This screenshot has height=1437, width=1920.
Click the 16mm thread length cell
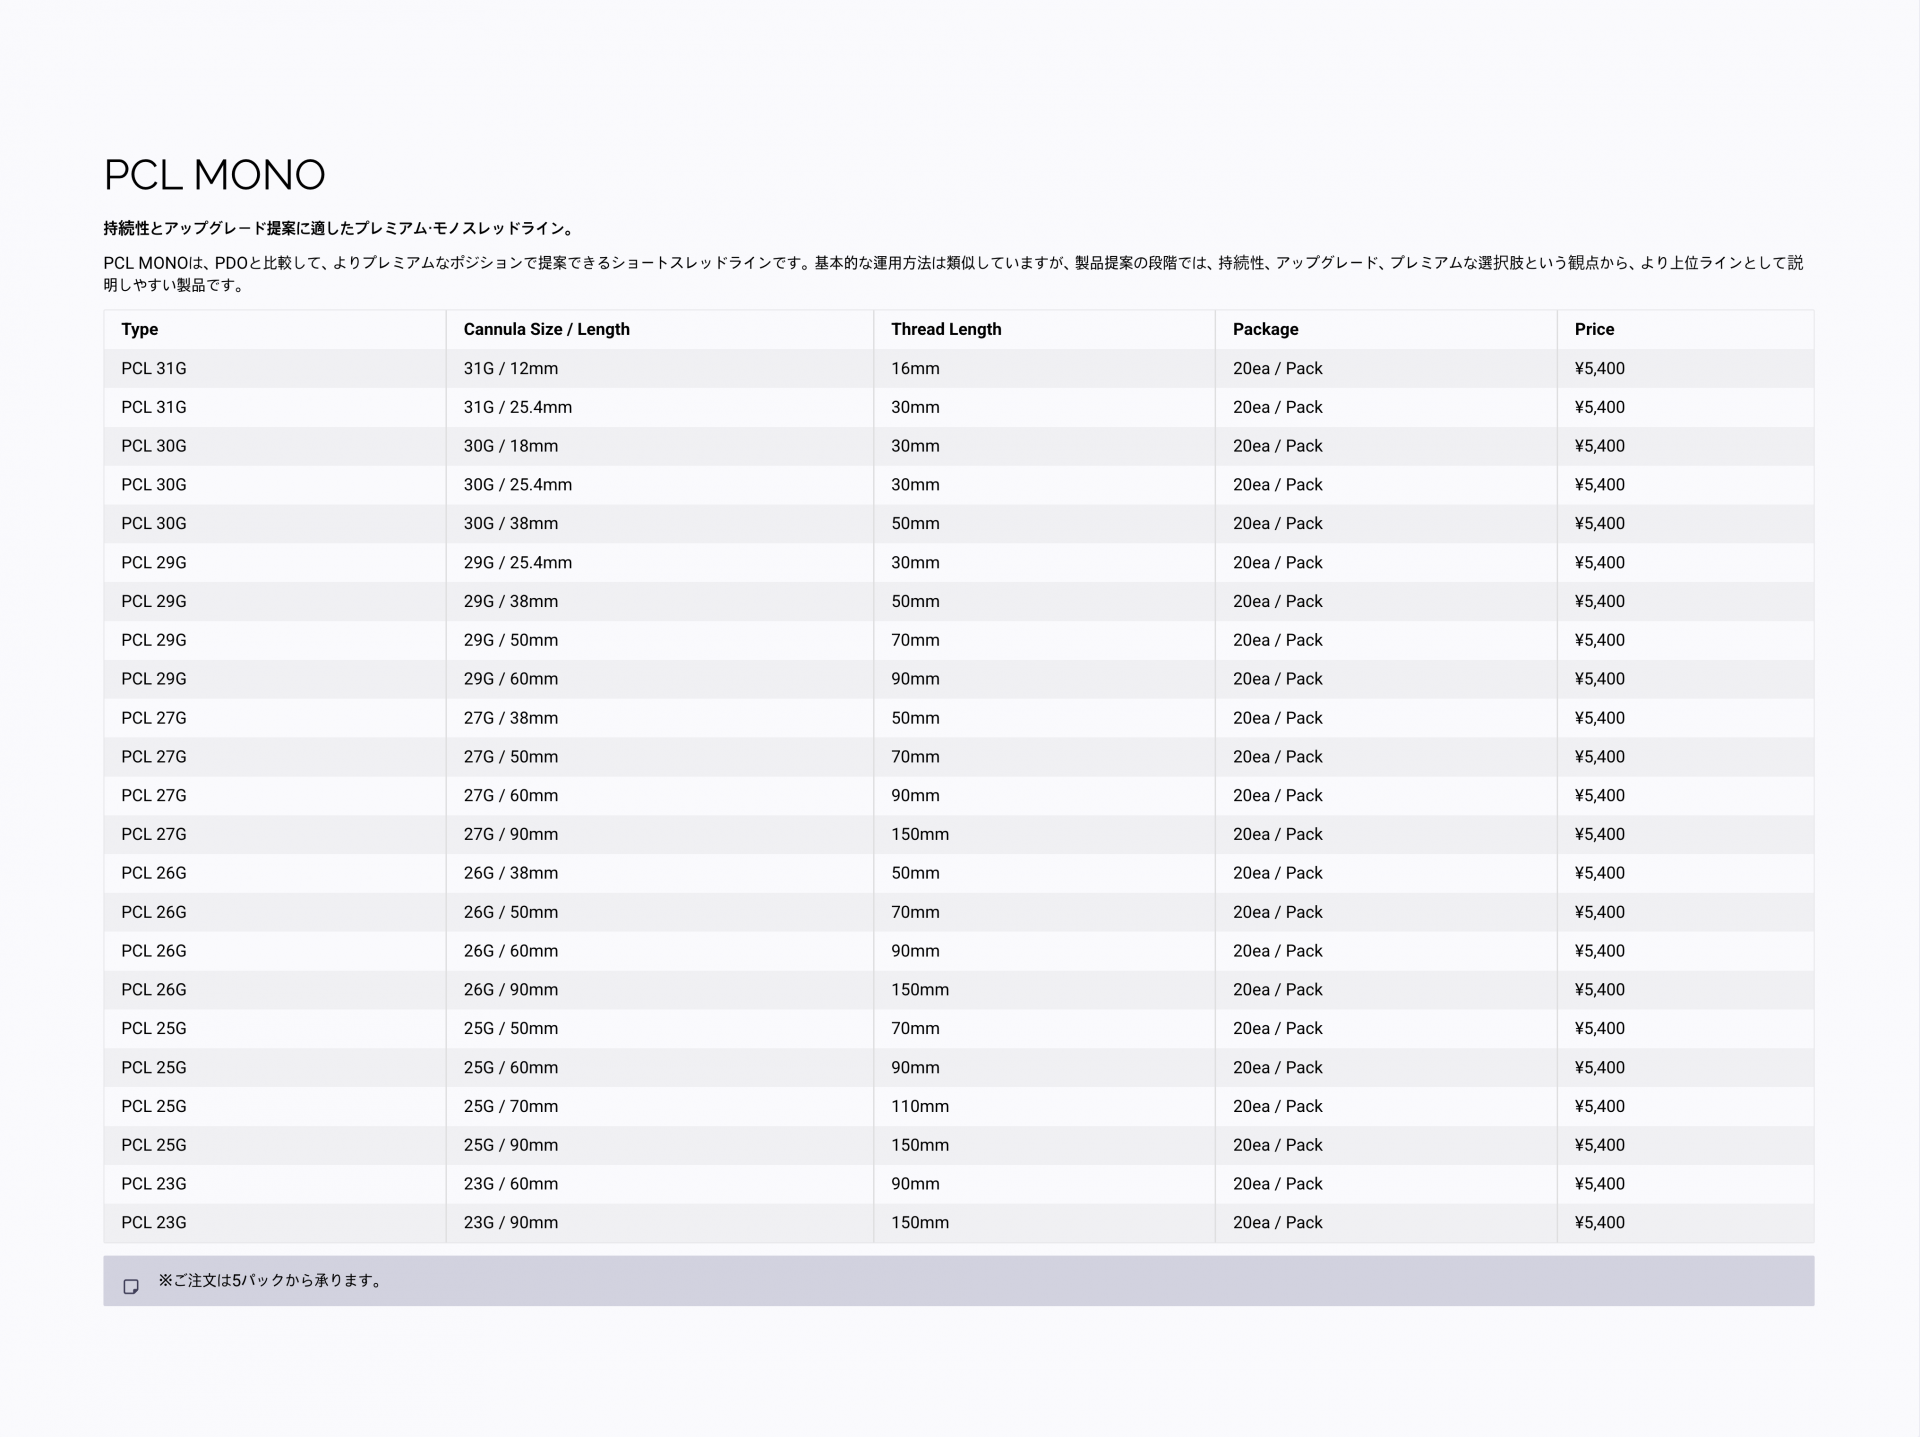click(x=1044, y=368)
